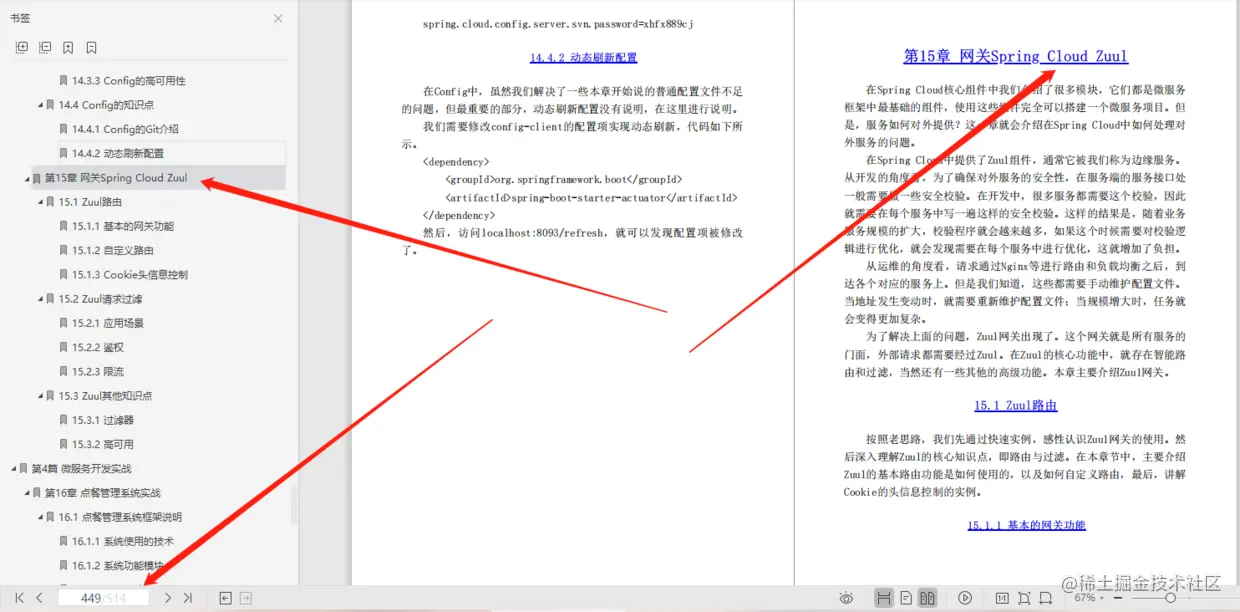Open bookmark 16.1.1 系统使用的技术
The height and width of the screenshot is (612, 1240).
(x=123, y=541)
